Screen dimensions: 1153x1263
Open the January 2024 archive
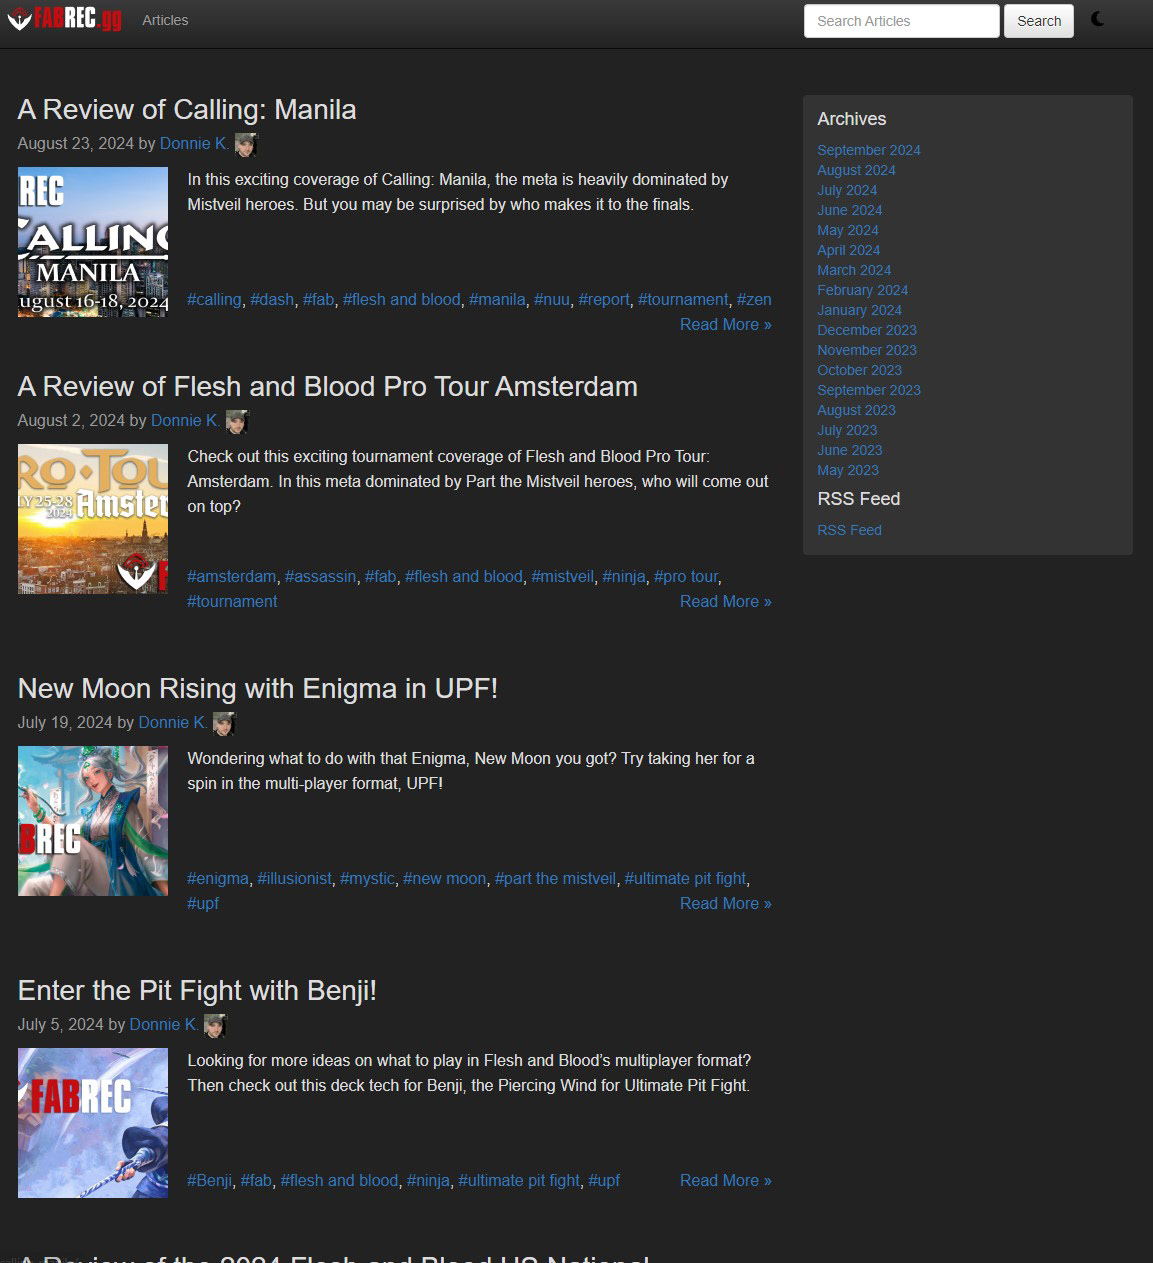860,310
